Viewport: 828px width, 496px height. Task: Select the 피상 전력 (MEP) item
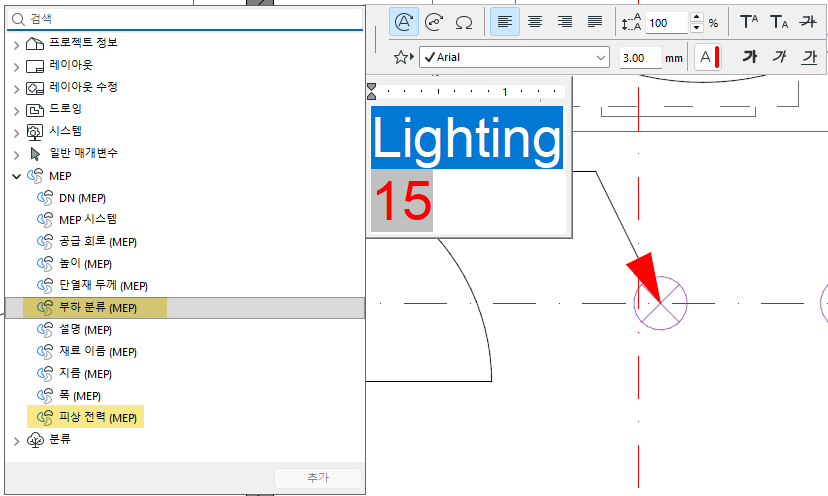(x=185, y=417)
